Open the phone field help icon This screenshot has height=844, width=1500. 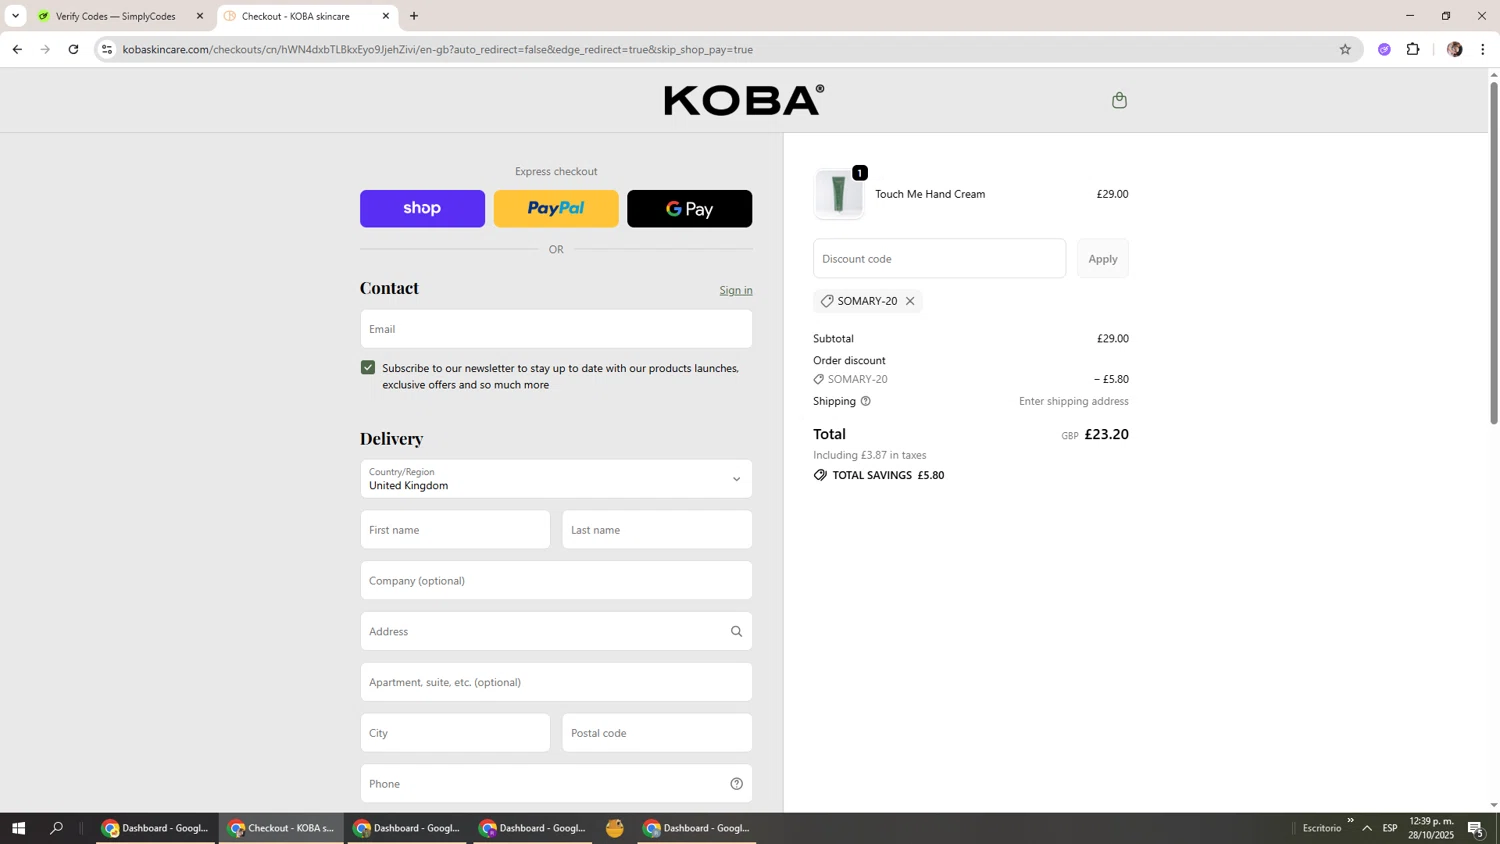pyautogui.click(x=736, y=784)
